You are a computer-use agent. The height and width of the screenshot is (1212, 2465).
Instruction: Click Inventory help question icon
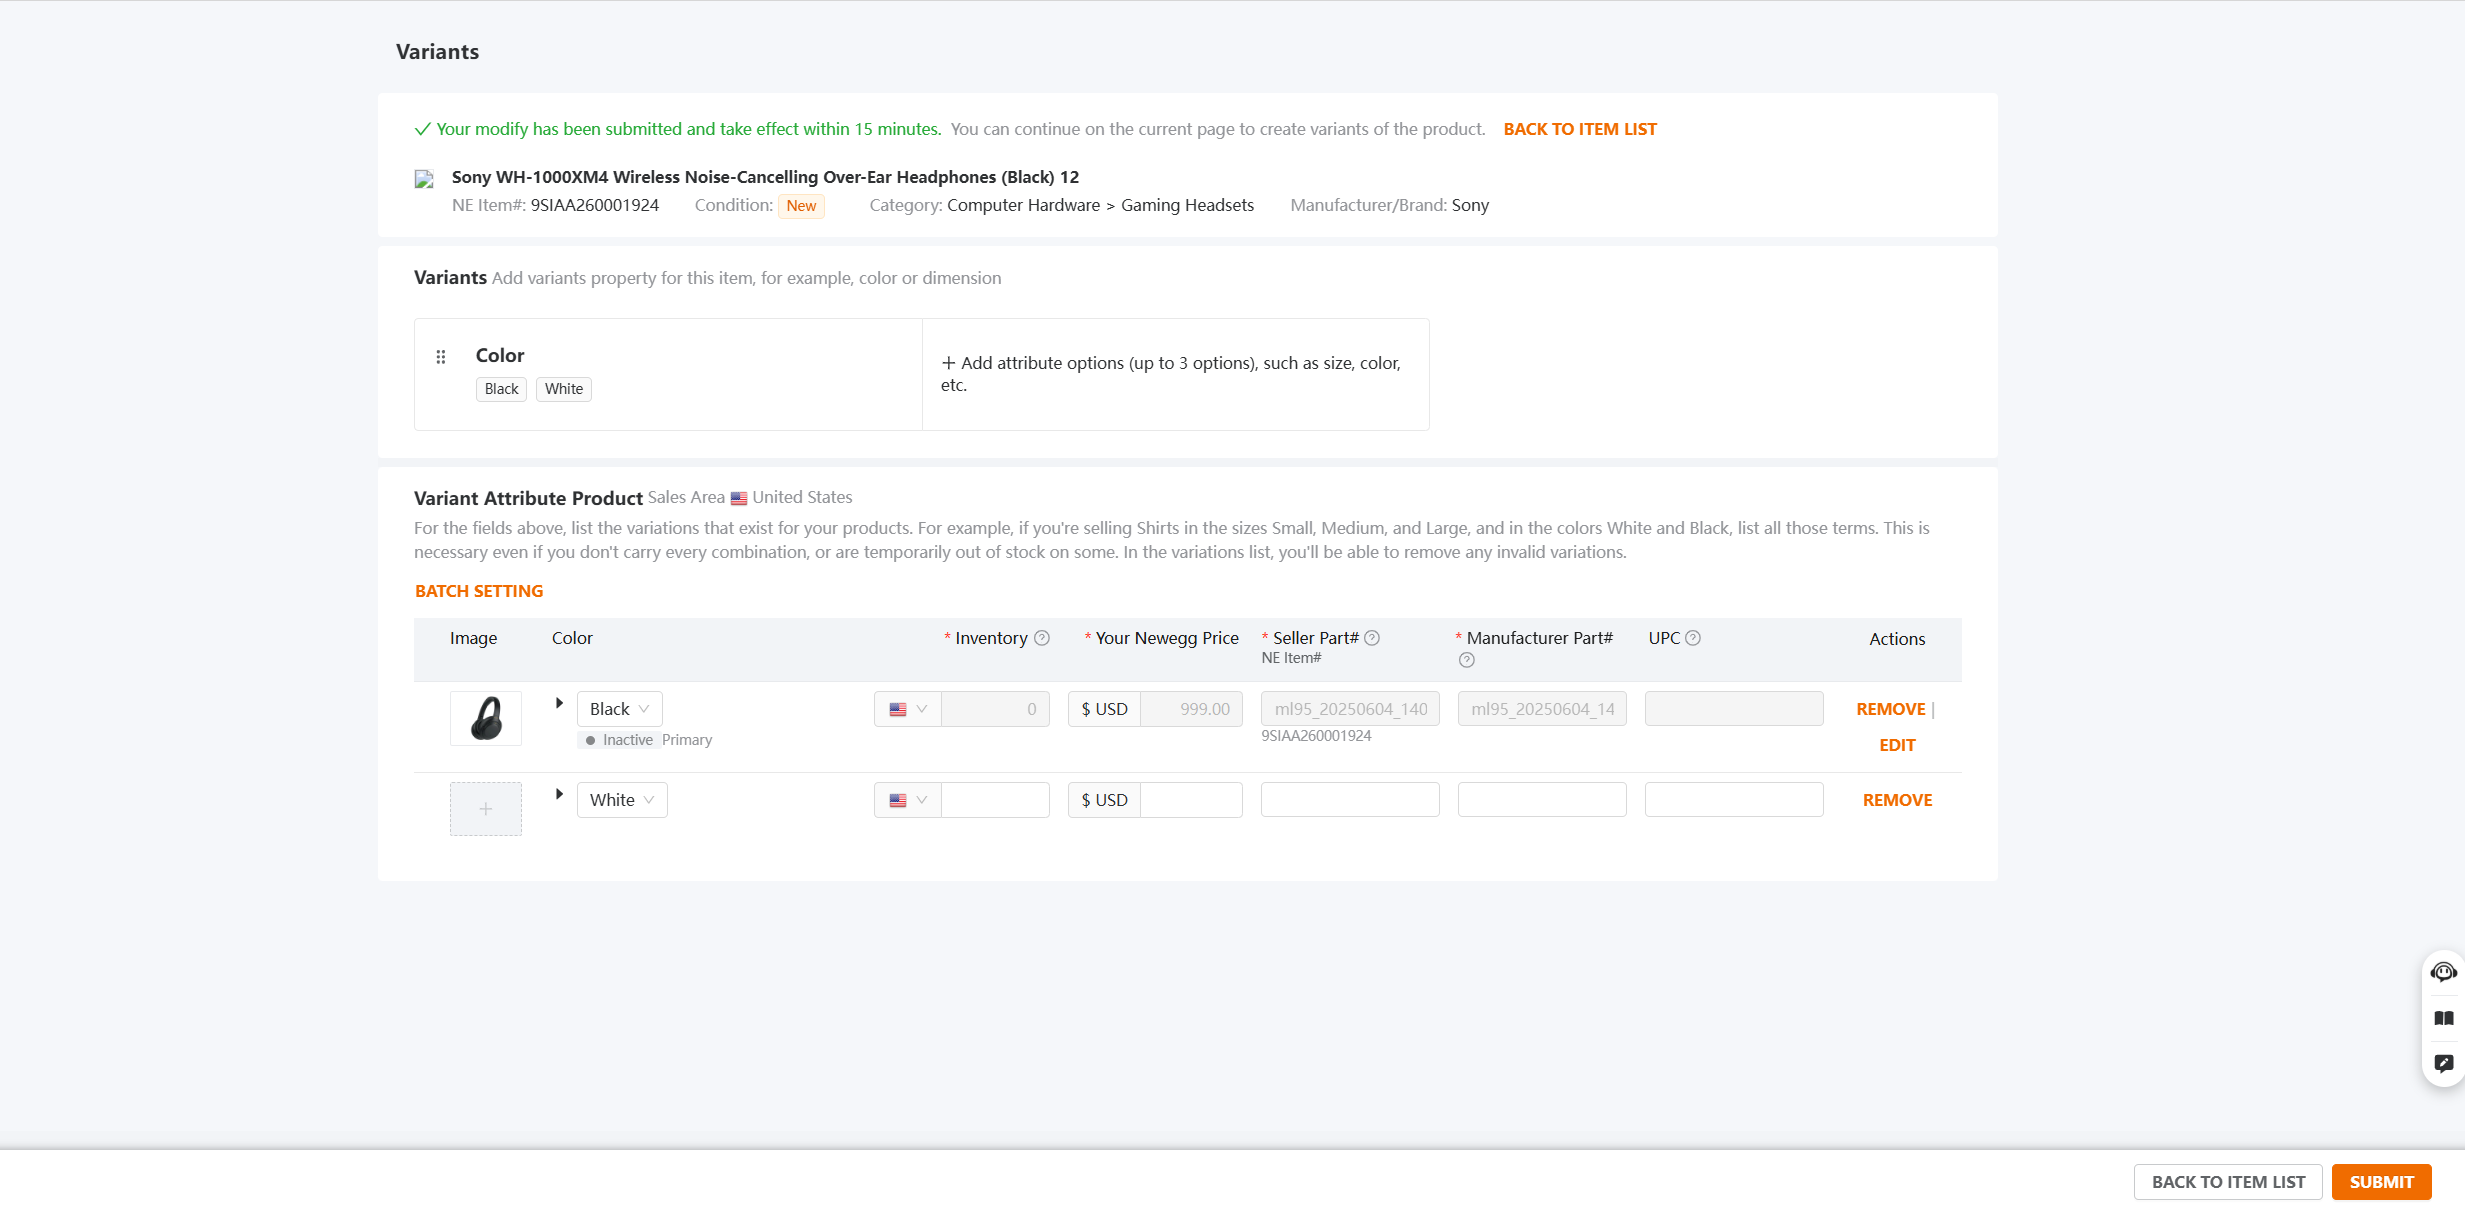(1042, 638)
